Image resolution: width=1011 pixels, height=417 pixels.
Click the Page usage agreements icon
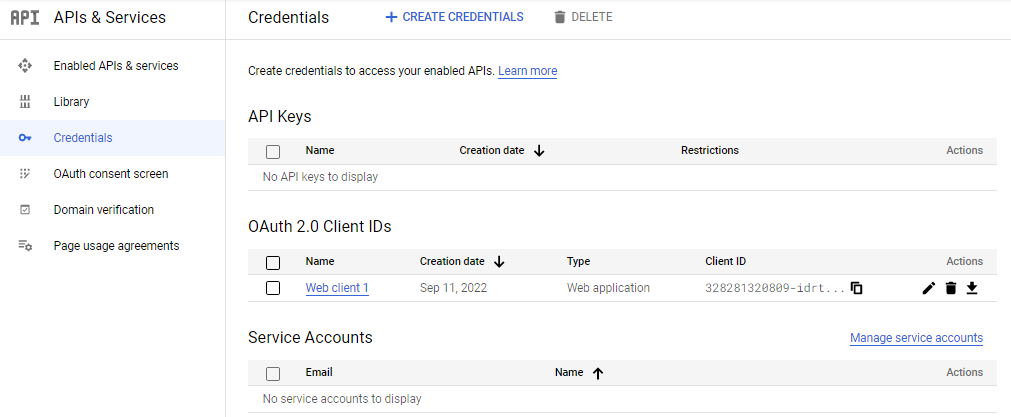click(25, 246)
